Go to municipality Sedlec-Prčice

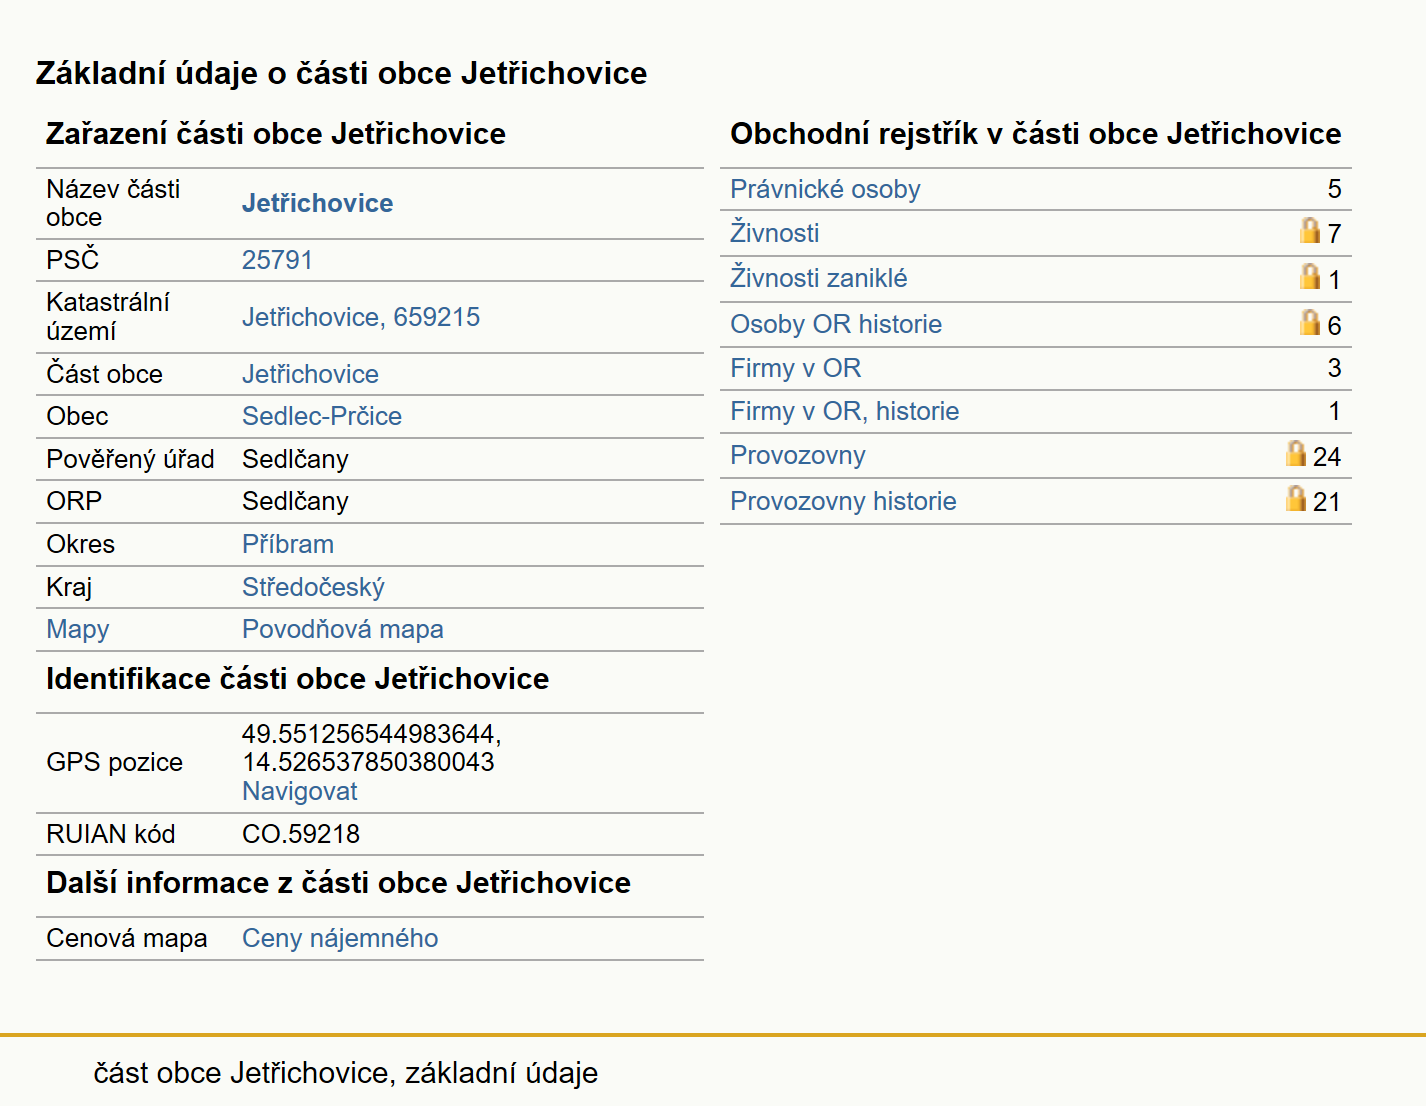pyautogui.click(x=322, y=416)
